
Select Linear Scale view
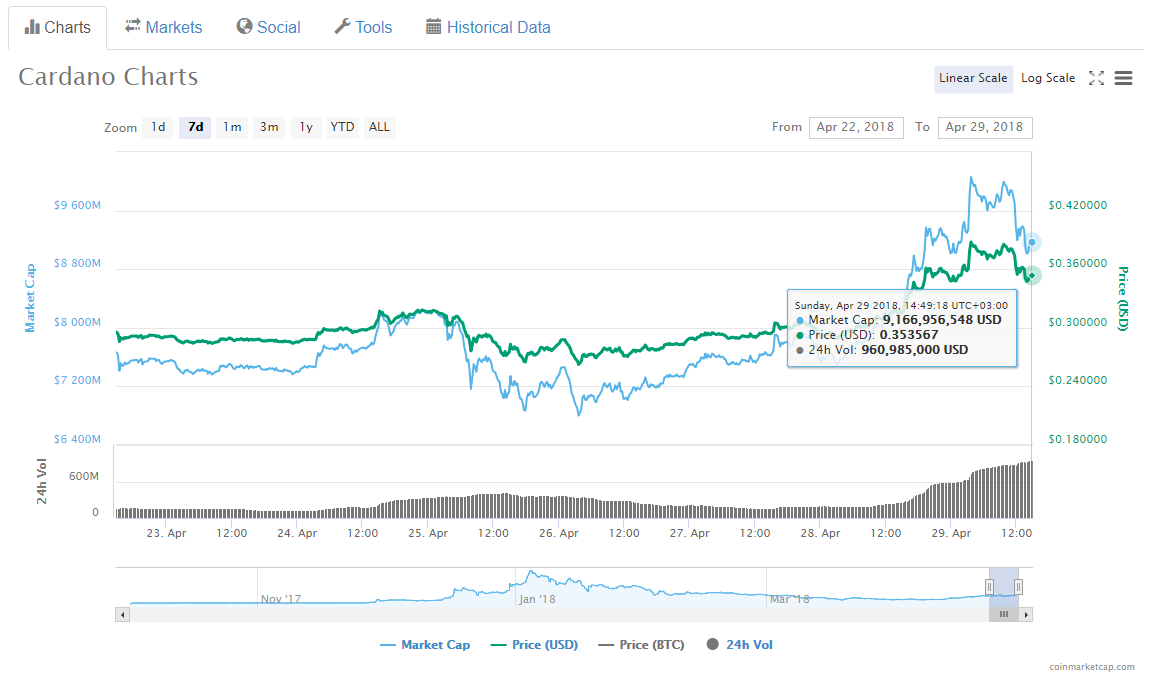(x=973, y=78)
